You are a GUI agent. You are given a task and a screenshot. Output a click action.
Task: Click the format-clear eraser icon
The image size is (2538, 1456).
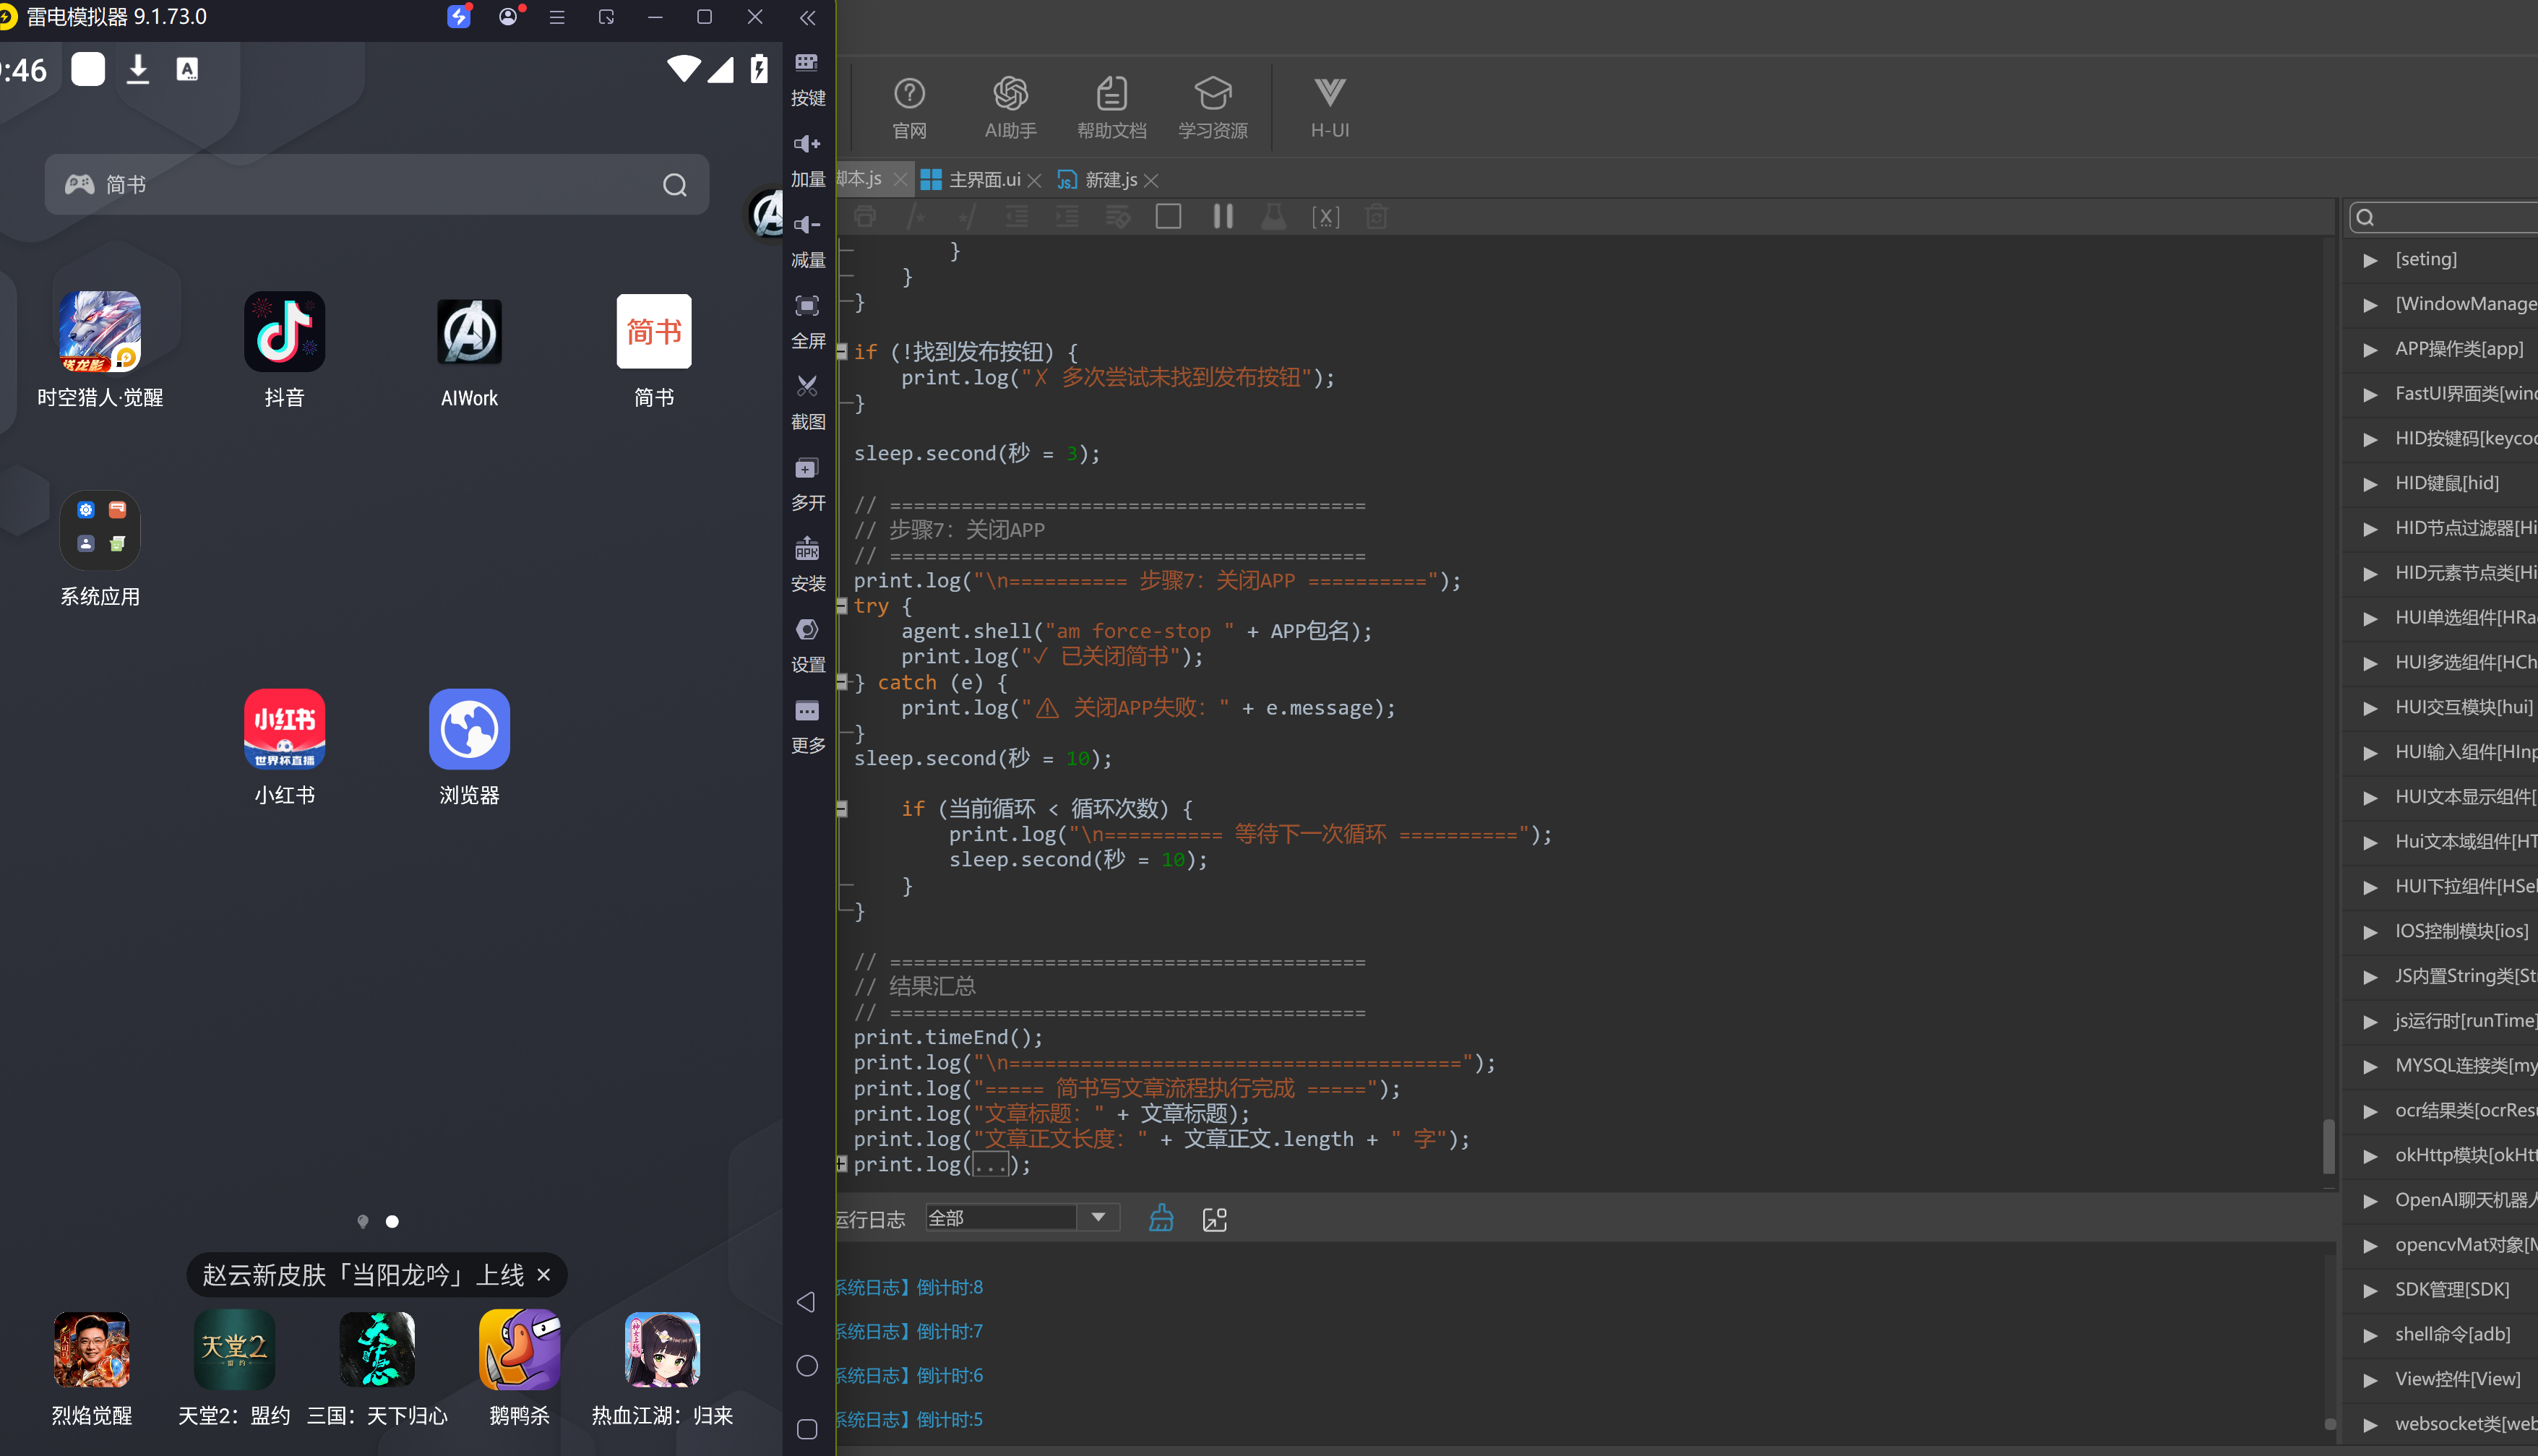click(x=1118, y=216)
